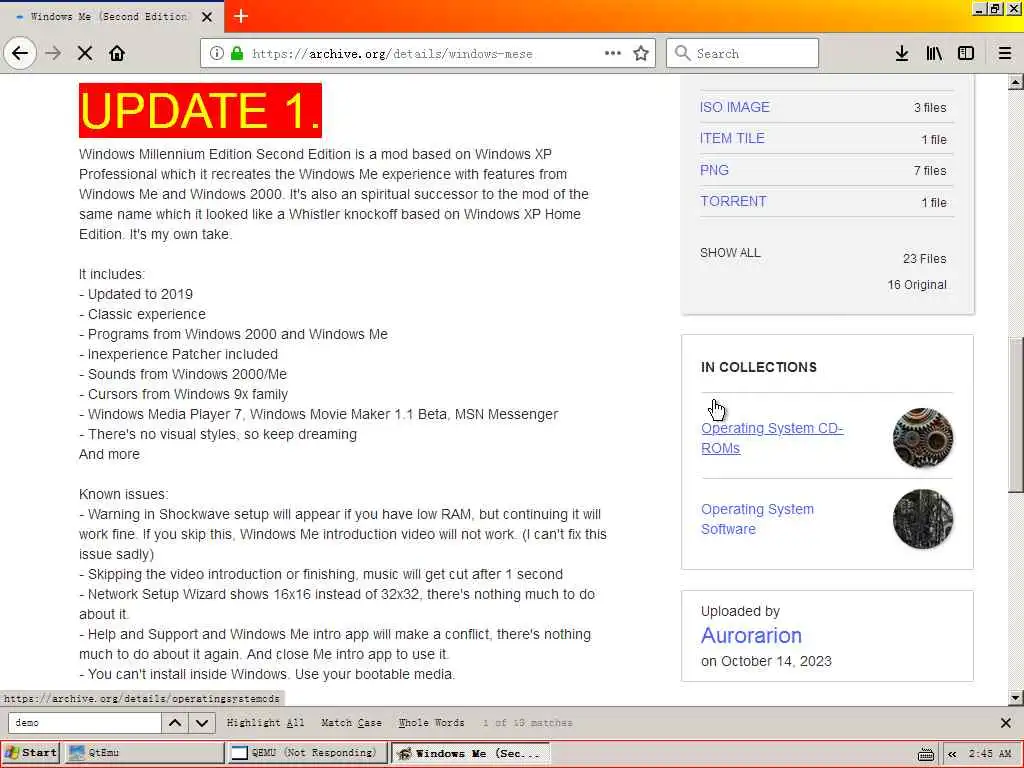Toggle Highlight All in find bar
Viewport: 1024px width, 768px height.
tap(265, 723)
